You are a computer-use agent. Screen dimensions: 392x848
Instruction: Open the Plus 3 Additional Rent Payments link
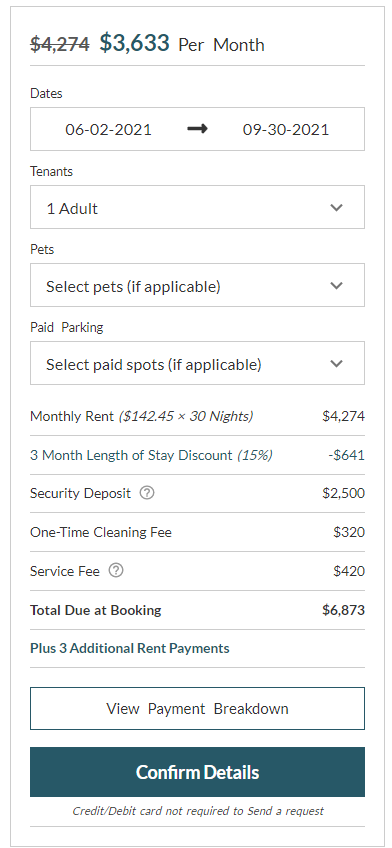point(130,648)
